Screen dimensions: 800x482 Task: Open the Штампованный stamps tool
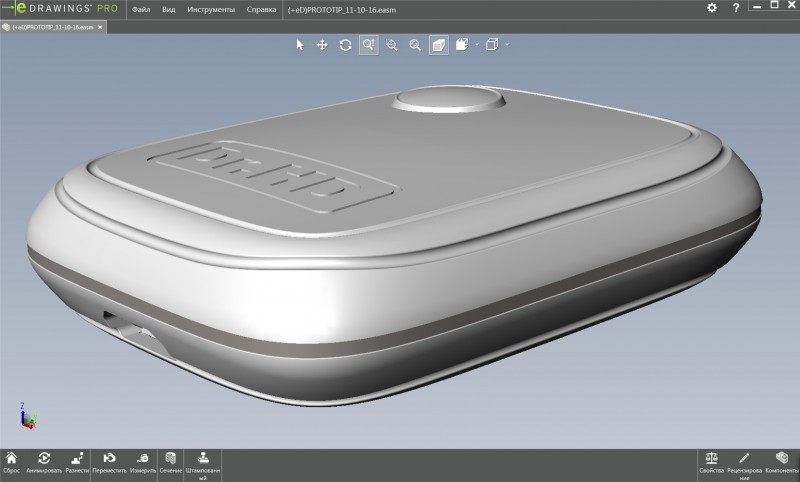click(x=203, y=465)
